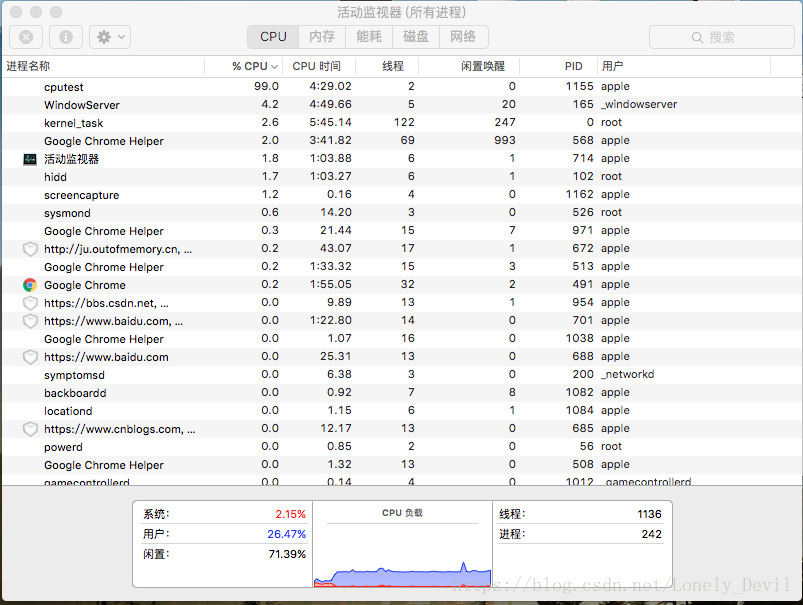
Task: Click the 搜索 search field
Action: click(722, 37)
